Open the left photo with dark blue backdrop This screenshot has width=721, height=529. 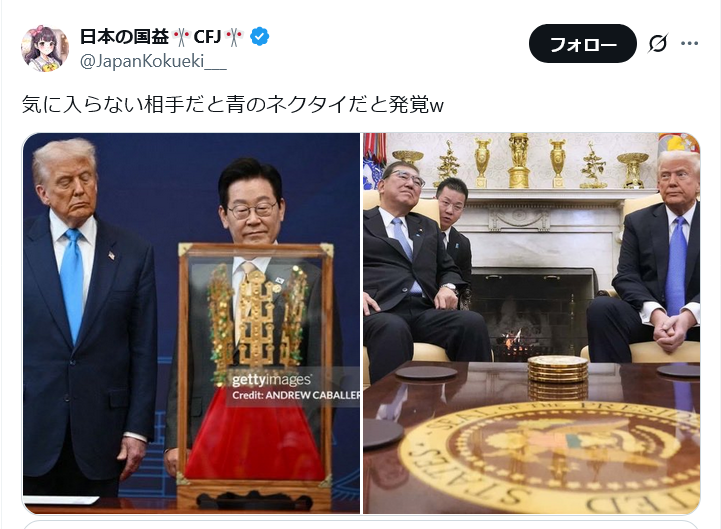pyautogui.click(x=191, y=323)
